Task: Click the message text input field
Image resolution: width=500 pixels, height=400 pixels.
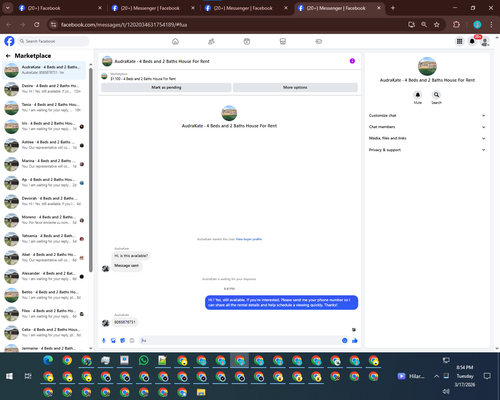Action: pyautogui.click(x=240, y=340)
